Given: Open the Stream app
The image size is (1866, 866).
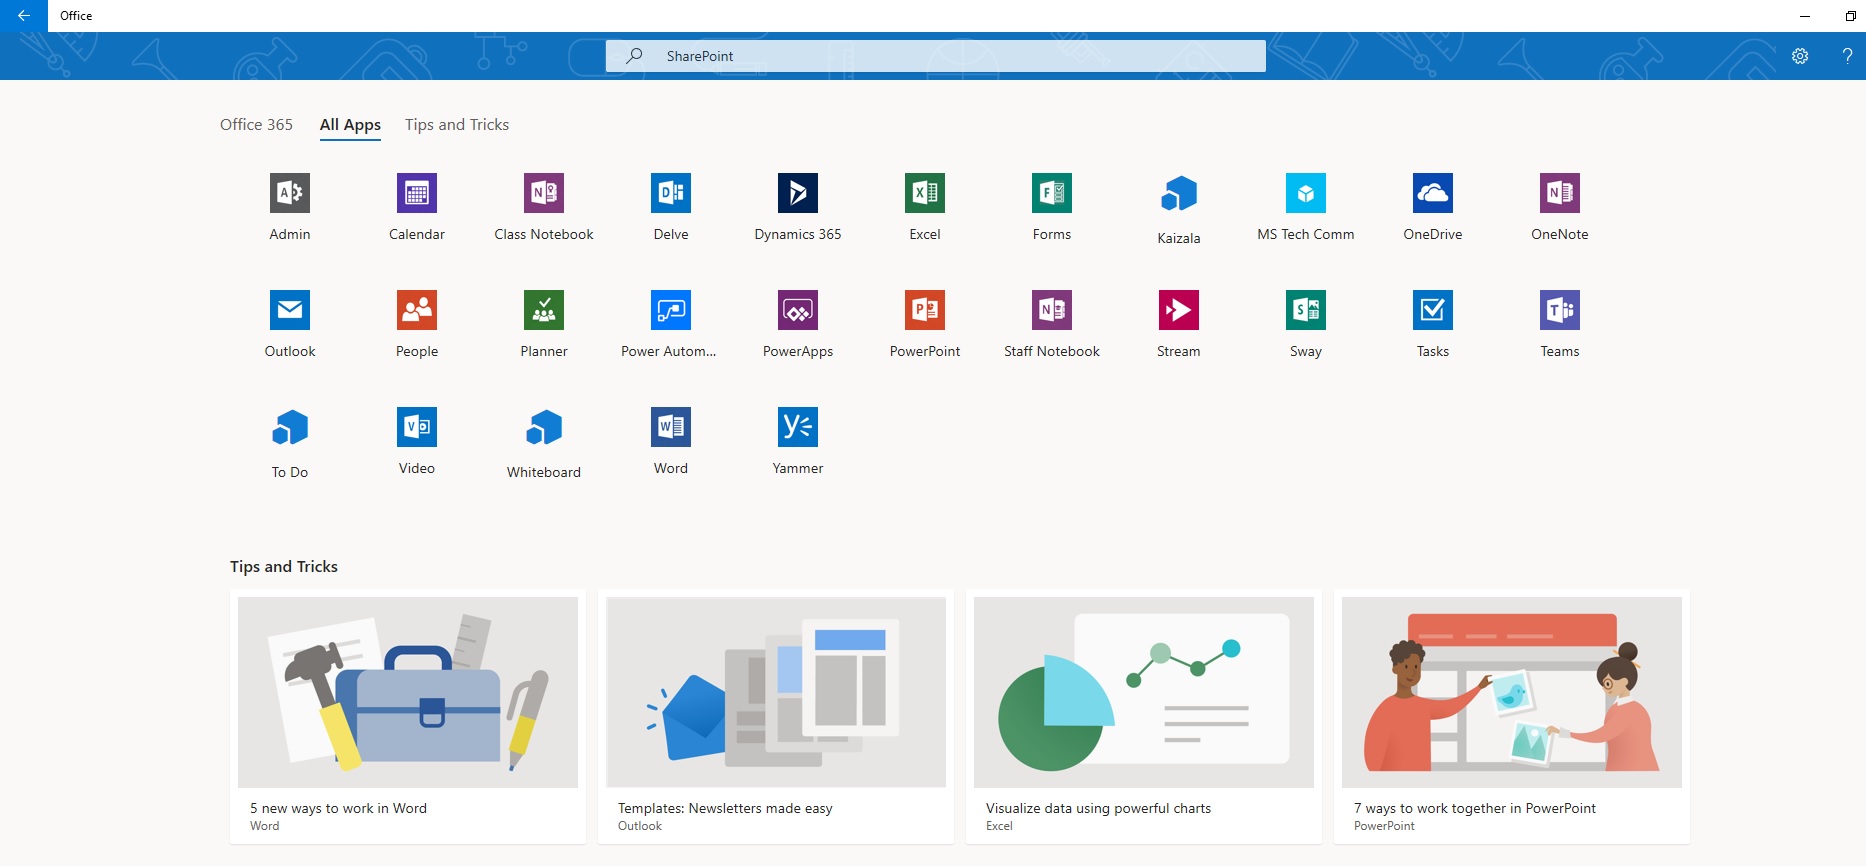Looking at the screenshot, I should point(1179,310).
